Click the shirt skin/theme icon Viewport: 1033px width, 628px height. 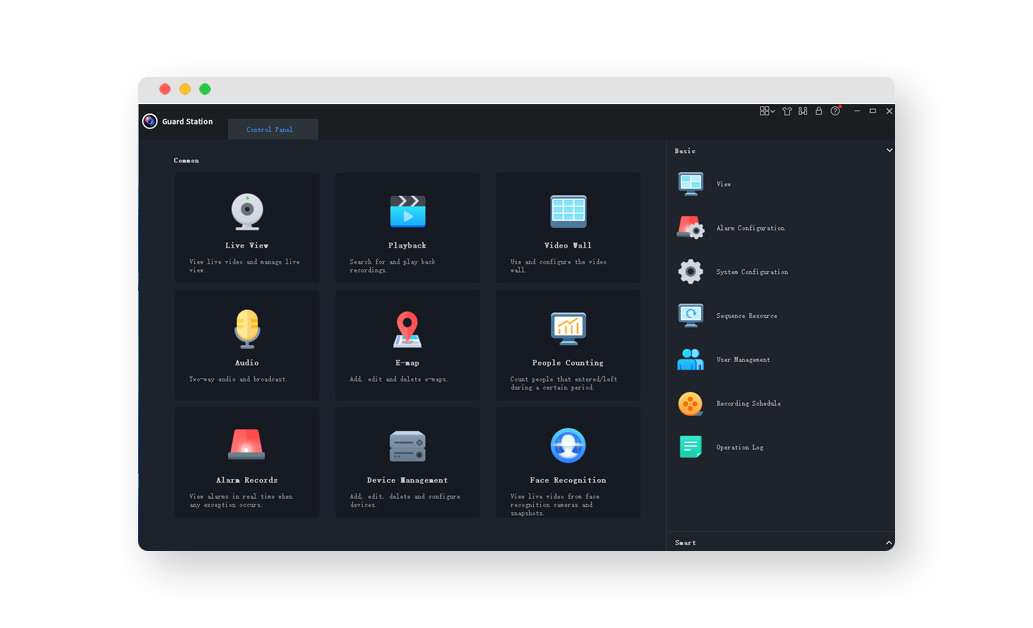pos(787,111)
